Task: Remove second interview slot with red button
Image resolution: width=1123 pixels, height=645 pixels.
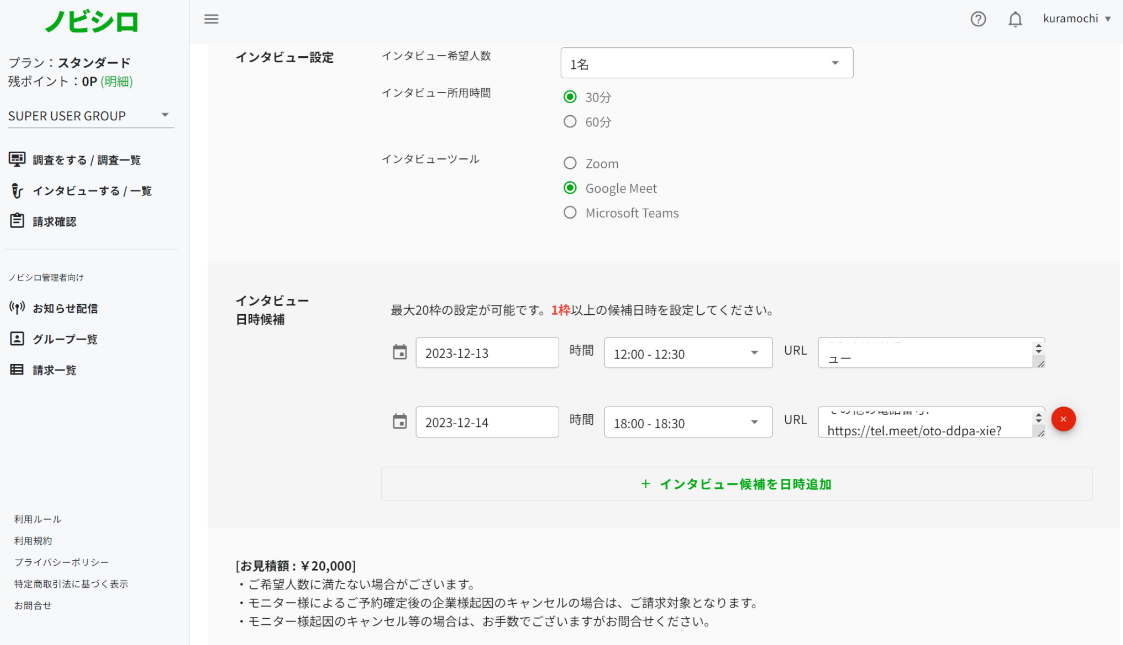Action: [x=1063, y=419]
